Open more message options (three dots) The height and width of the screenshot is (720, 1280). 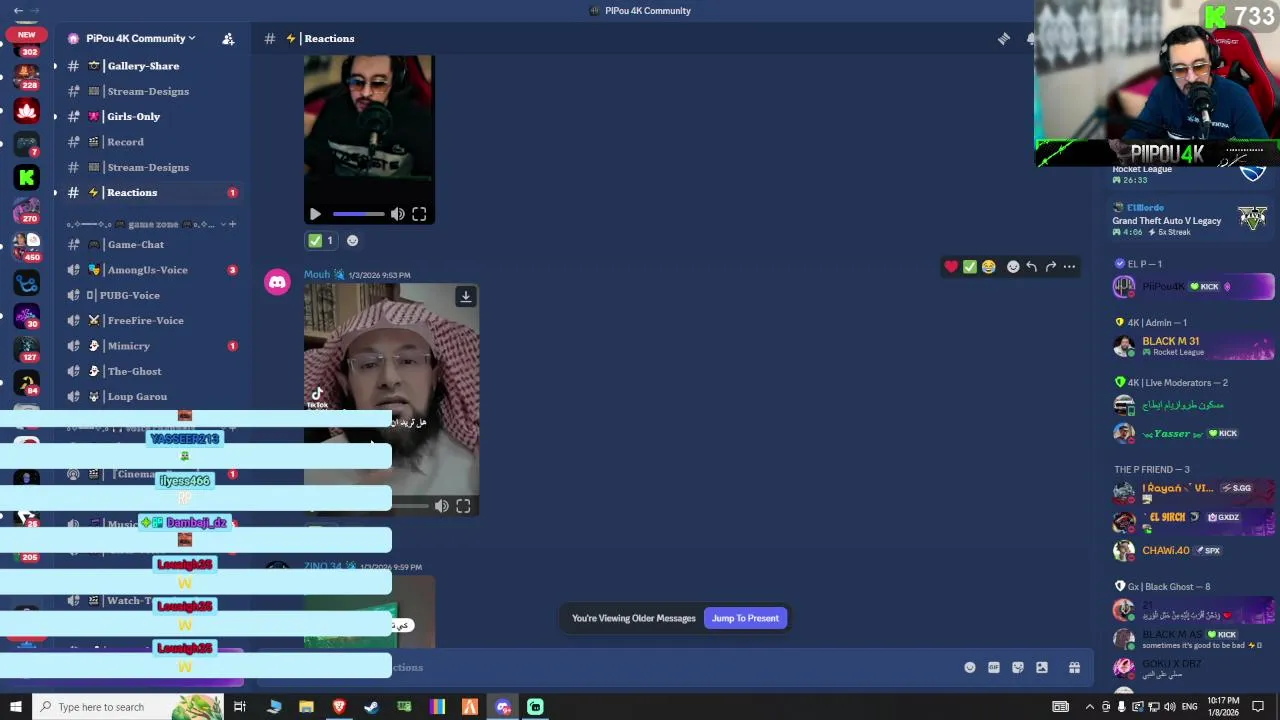[x=1069, y=266]
